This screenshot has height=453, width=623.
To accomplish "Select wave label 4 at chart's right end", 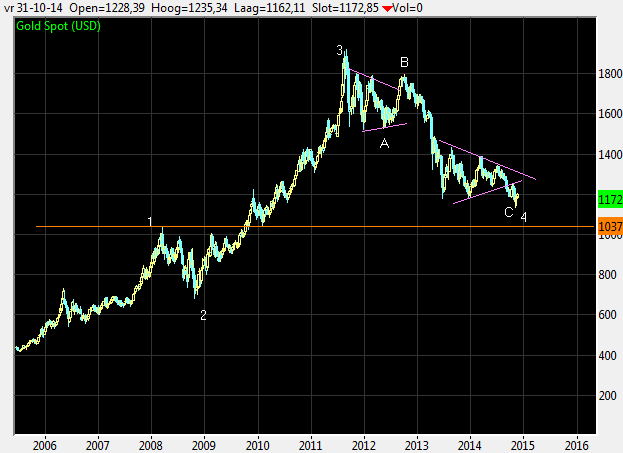I will (x=524, y=217).
